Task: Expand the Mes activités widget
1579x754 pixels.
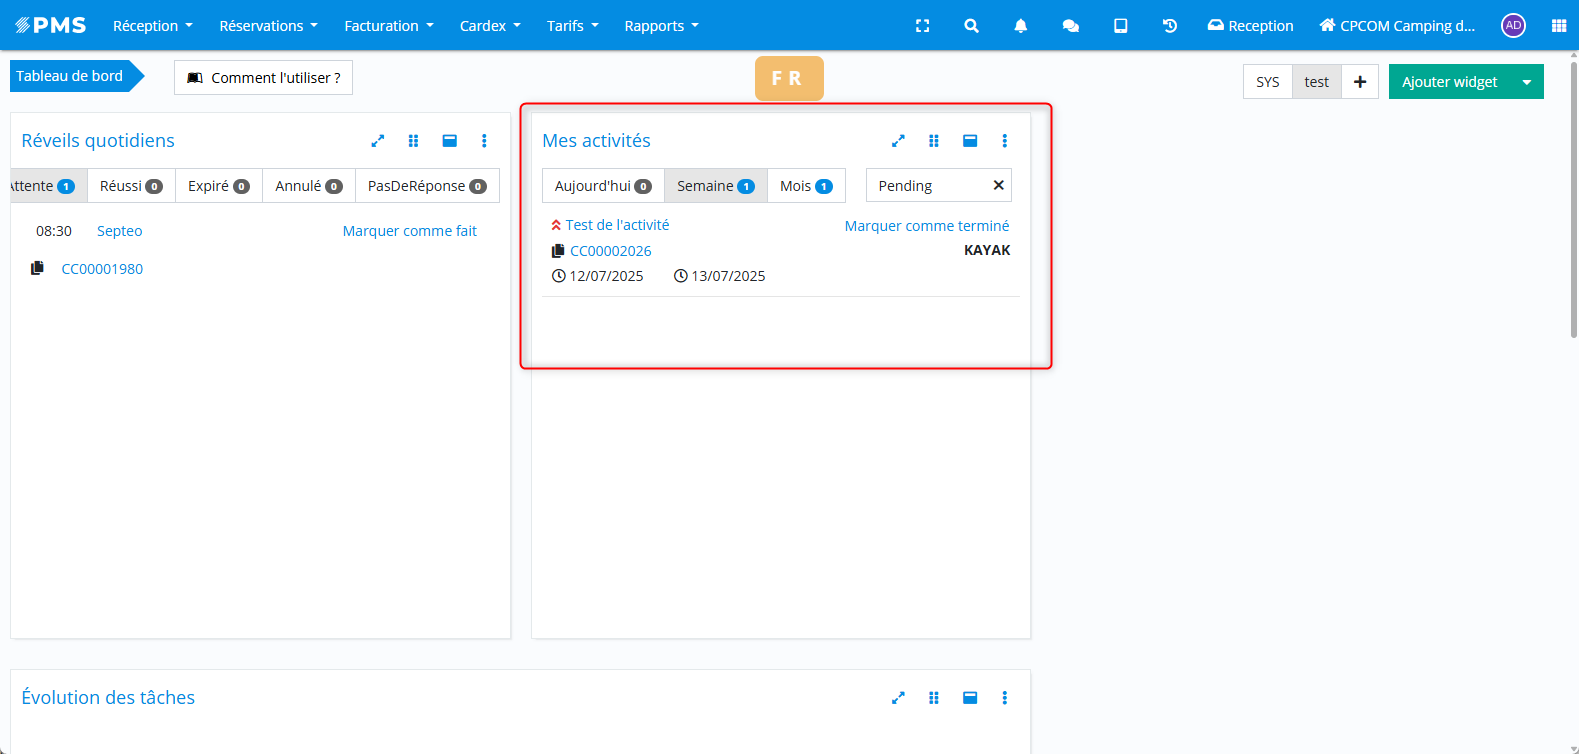Action: (898, 141)
